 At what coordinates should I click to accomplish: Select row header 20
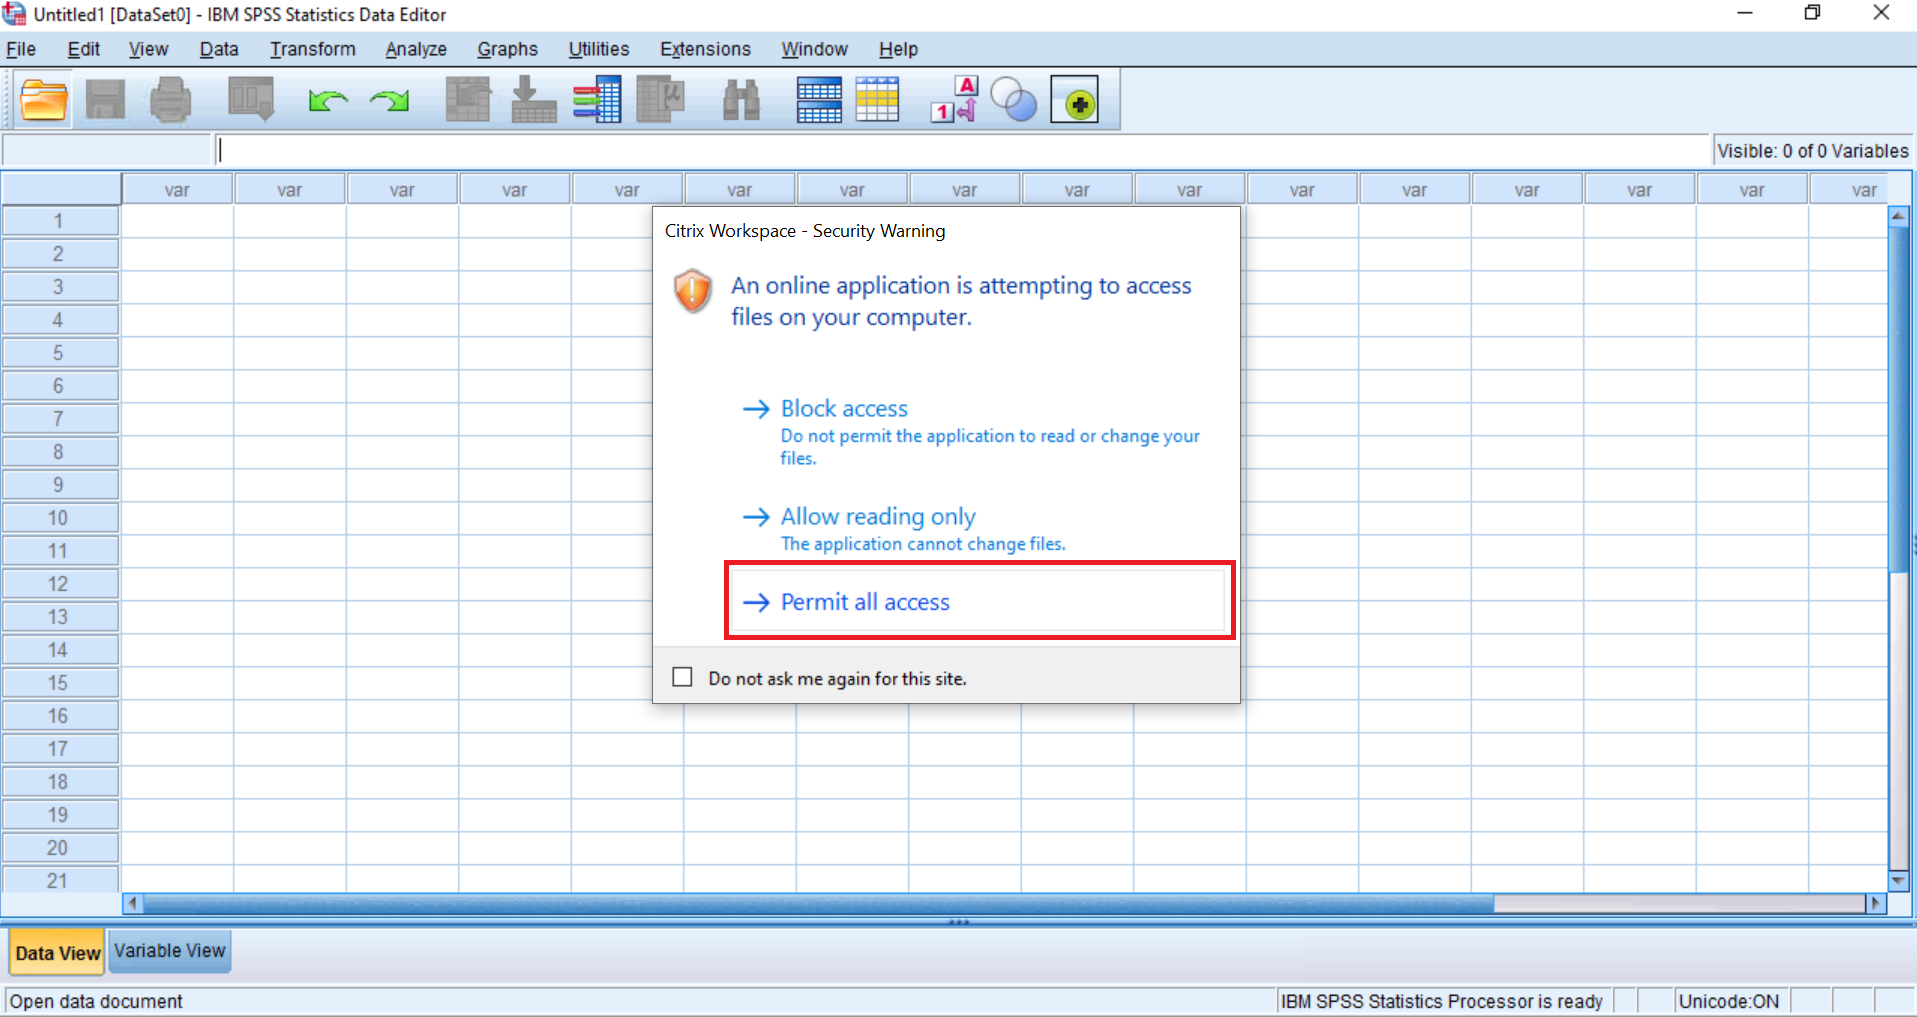(59, 848)
